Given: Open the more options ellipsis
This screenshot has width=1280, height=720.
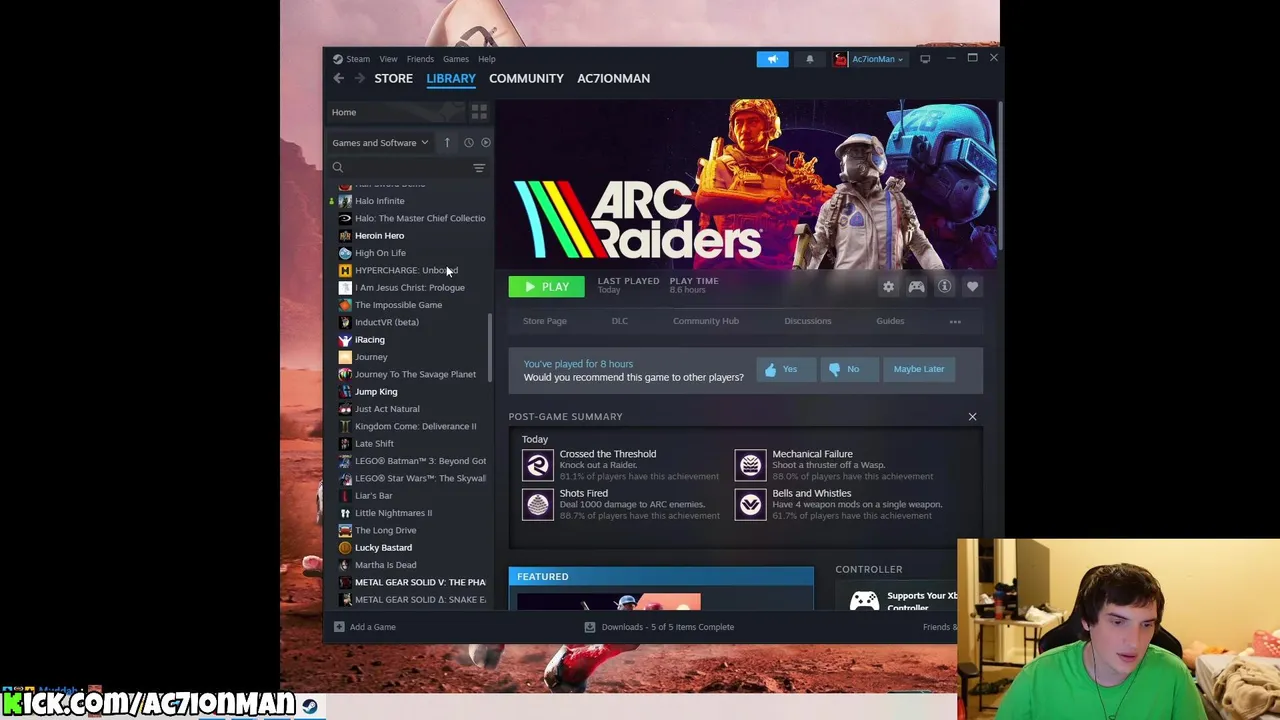Looking at the screenshot, I should click(955, 322).
